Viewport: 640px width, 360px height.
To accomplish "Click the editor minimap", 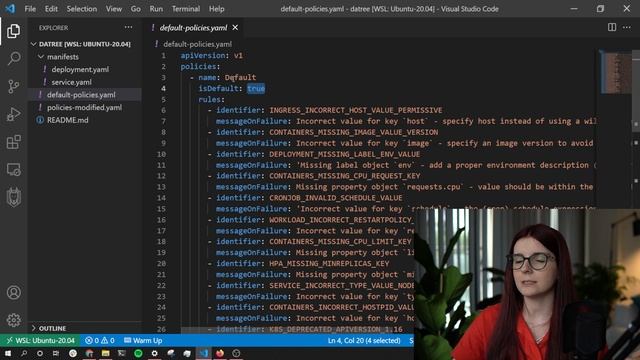I will click(616, 73).
